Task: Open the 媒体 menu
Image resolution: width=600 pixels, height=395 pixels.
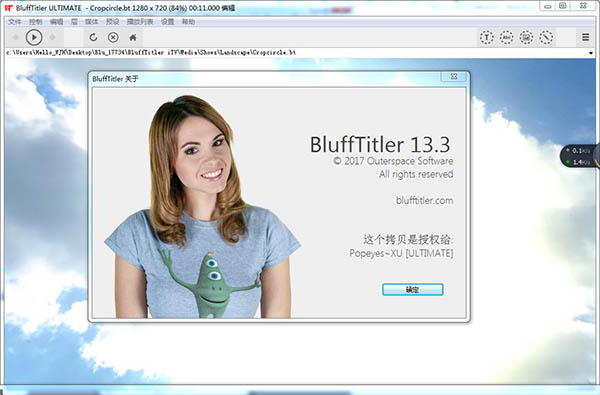Action: pos(91,22)
